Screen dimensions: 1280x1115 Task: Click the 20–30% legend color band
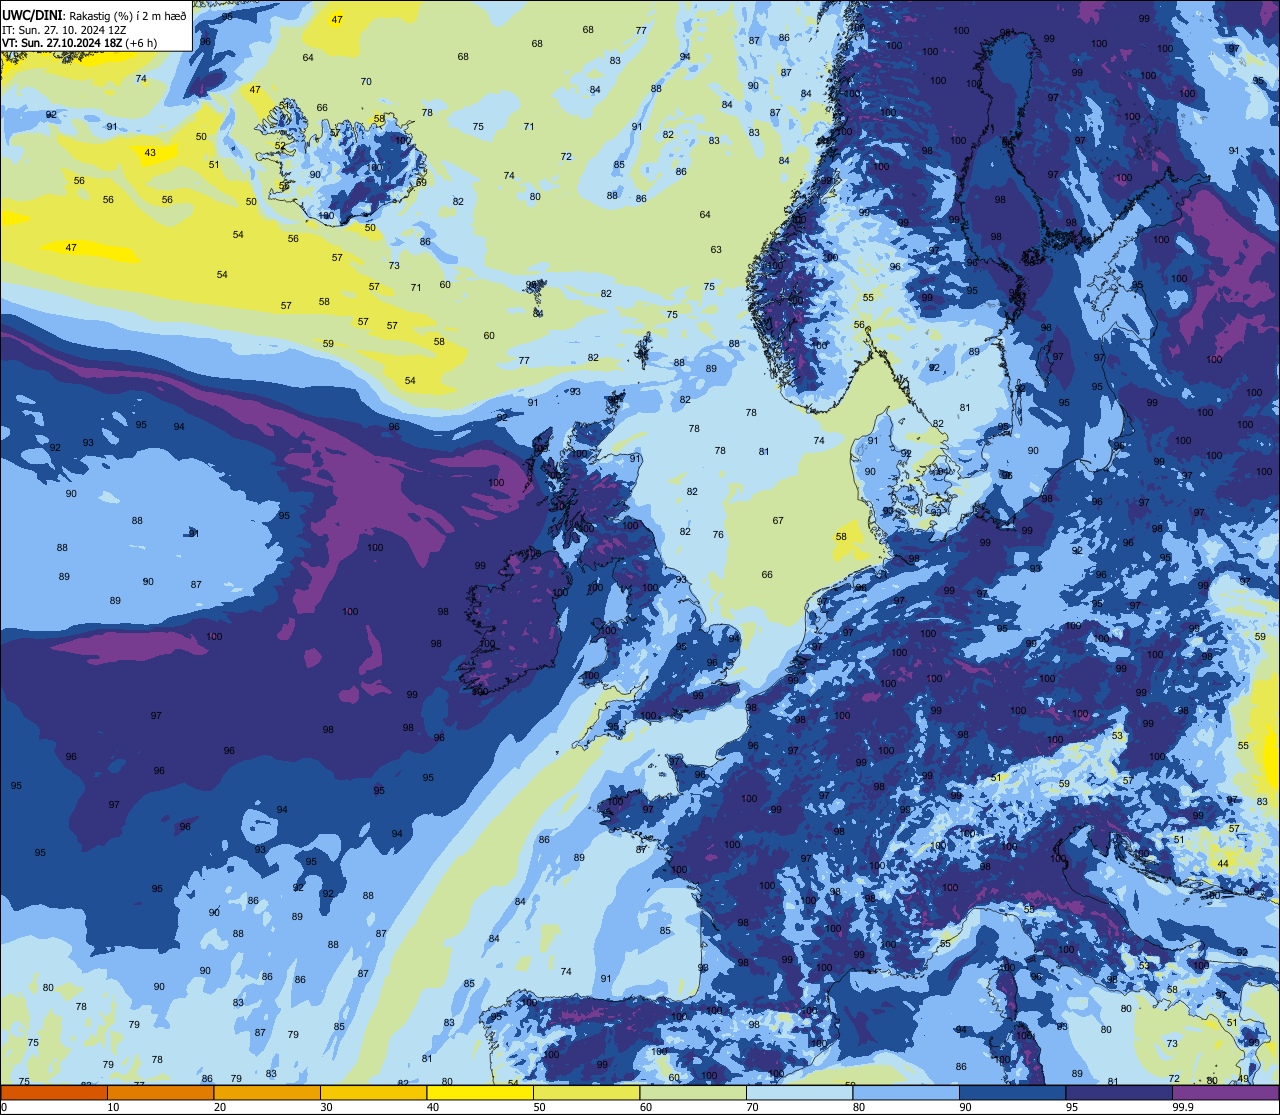[267, 1092]
